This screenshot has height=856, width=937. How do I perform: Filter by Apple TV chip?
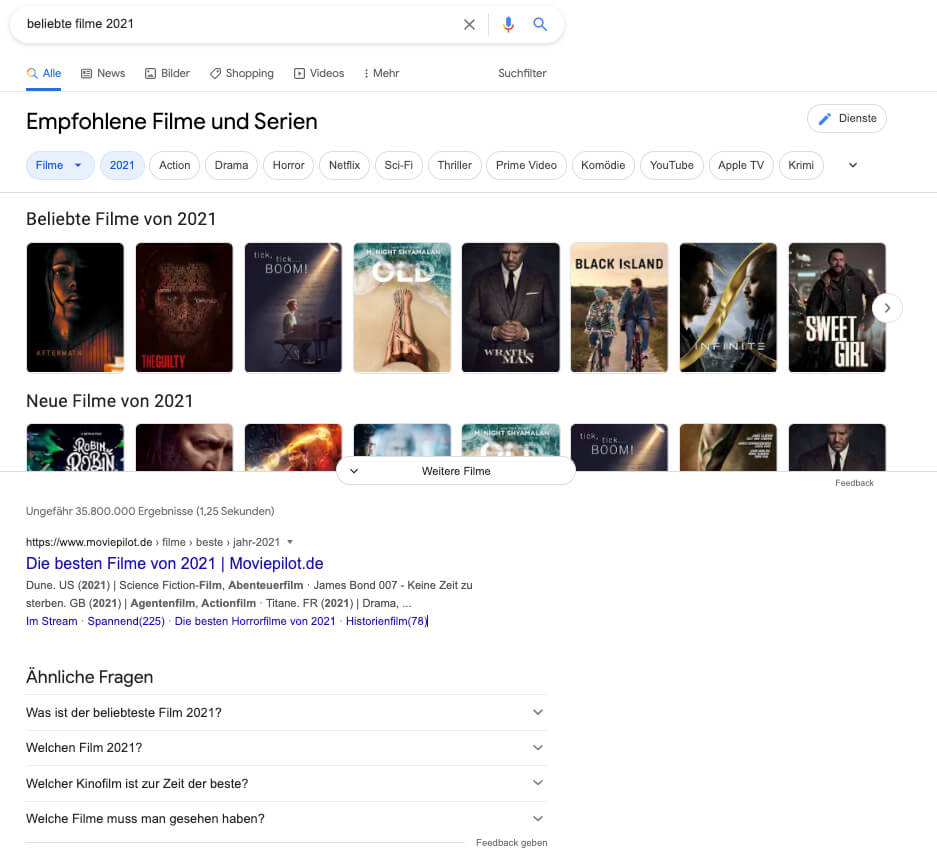pyautogui.click(x=741, y=166)
